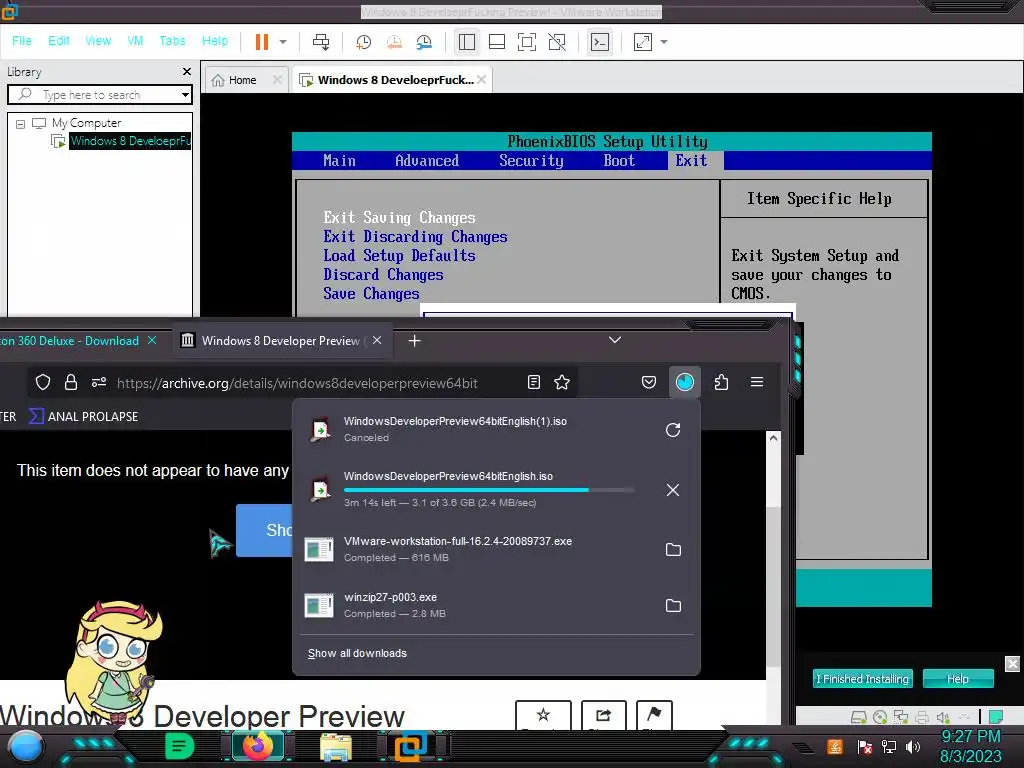This screenshot has width=1024, height=768.
Task: Click the network adapter status icon
Action: [901, 718]
